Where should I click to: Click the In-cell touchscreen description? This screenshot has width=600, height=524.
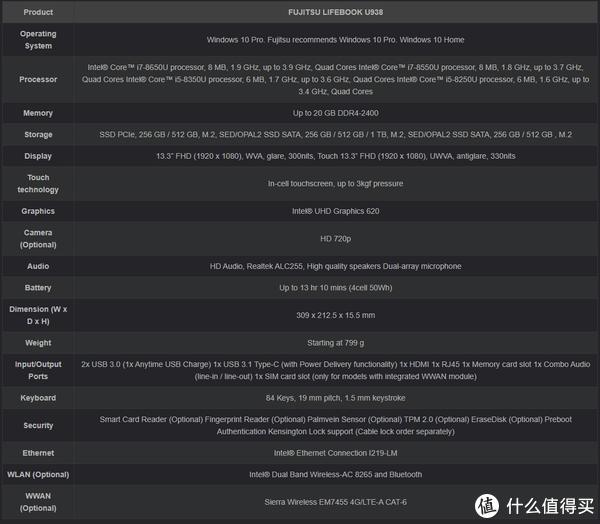336,183
